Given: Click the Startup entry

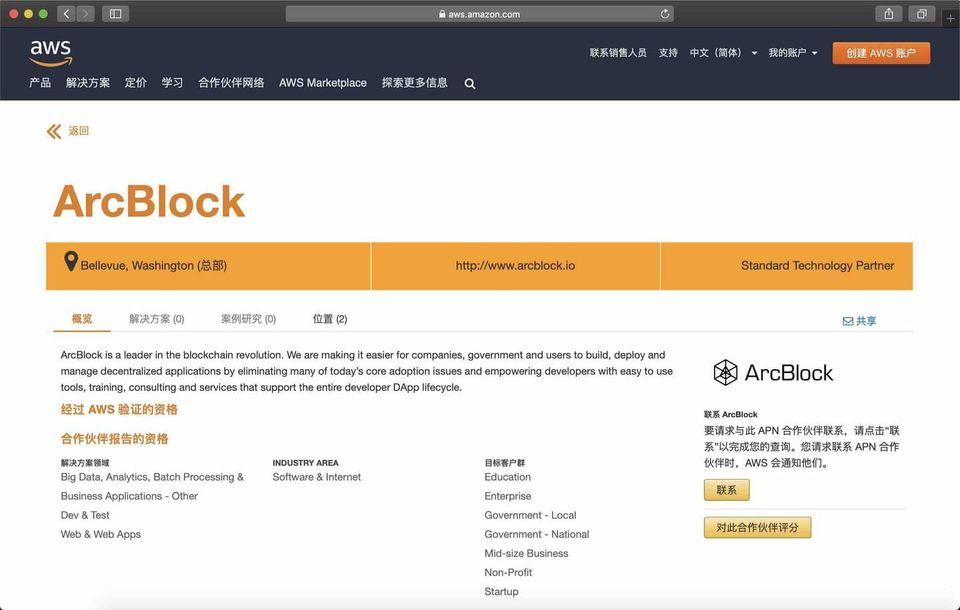Looking at the screenshot, I should tap(501, 591).
